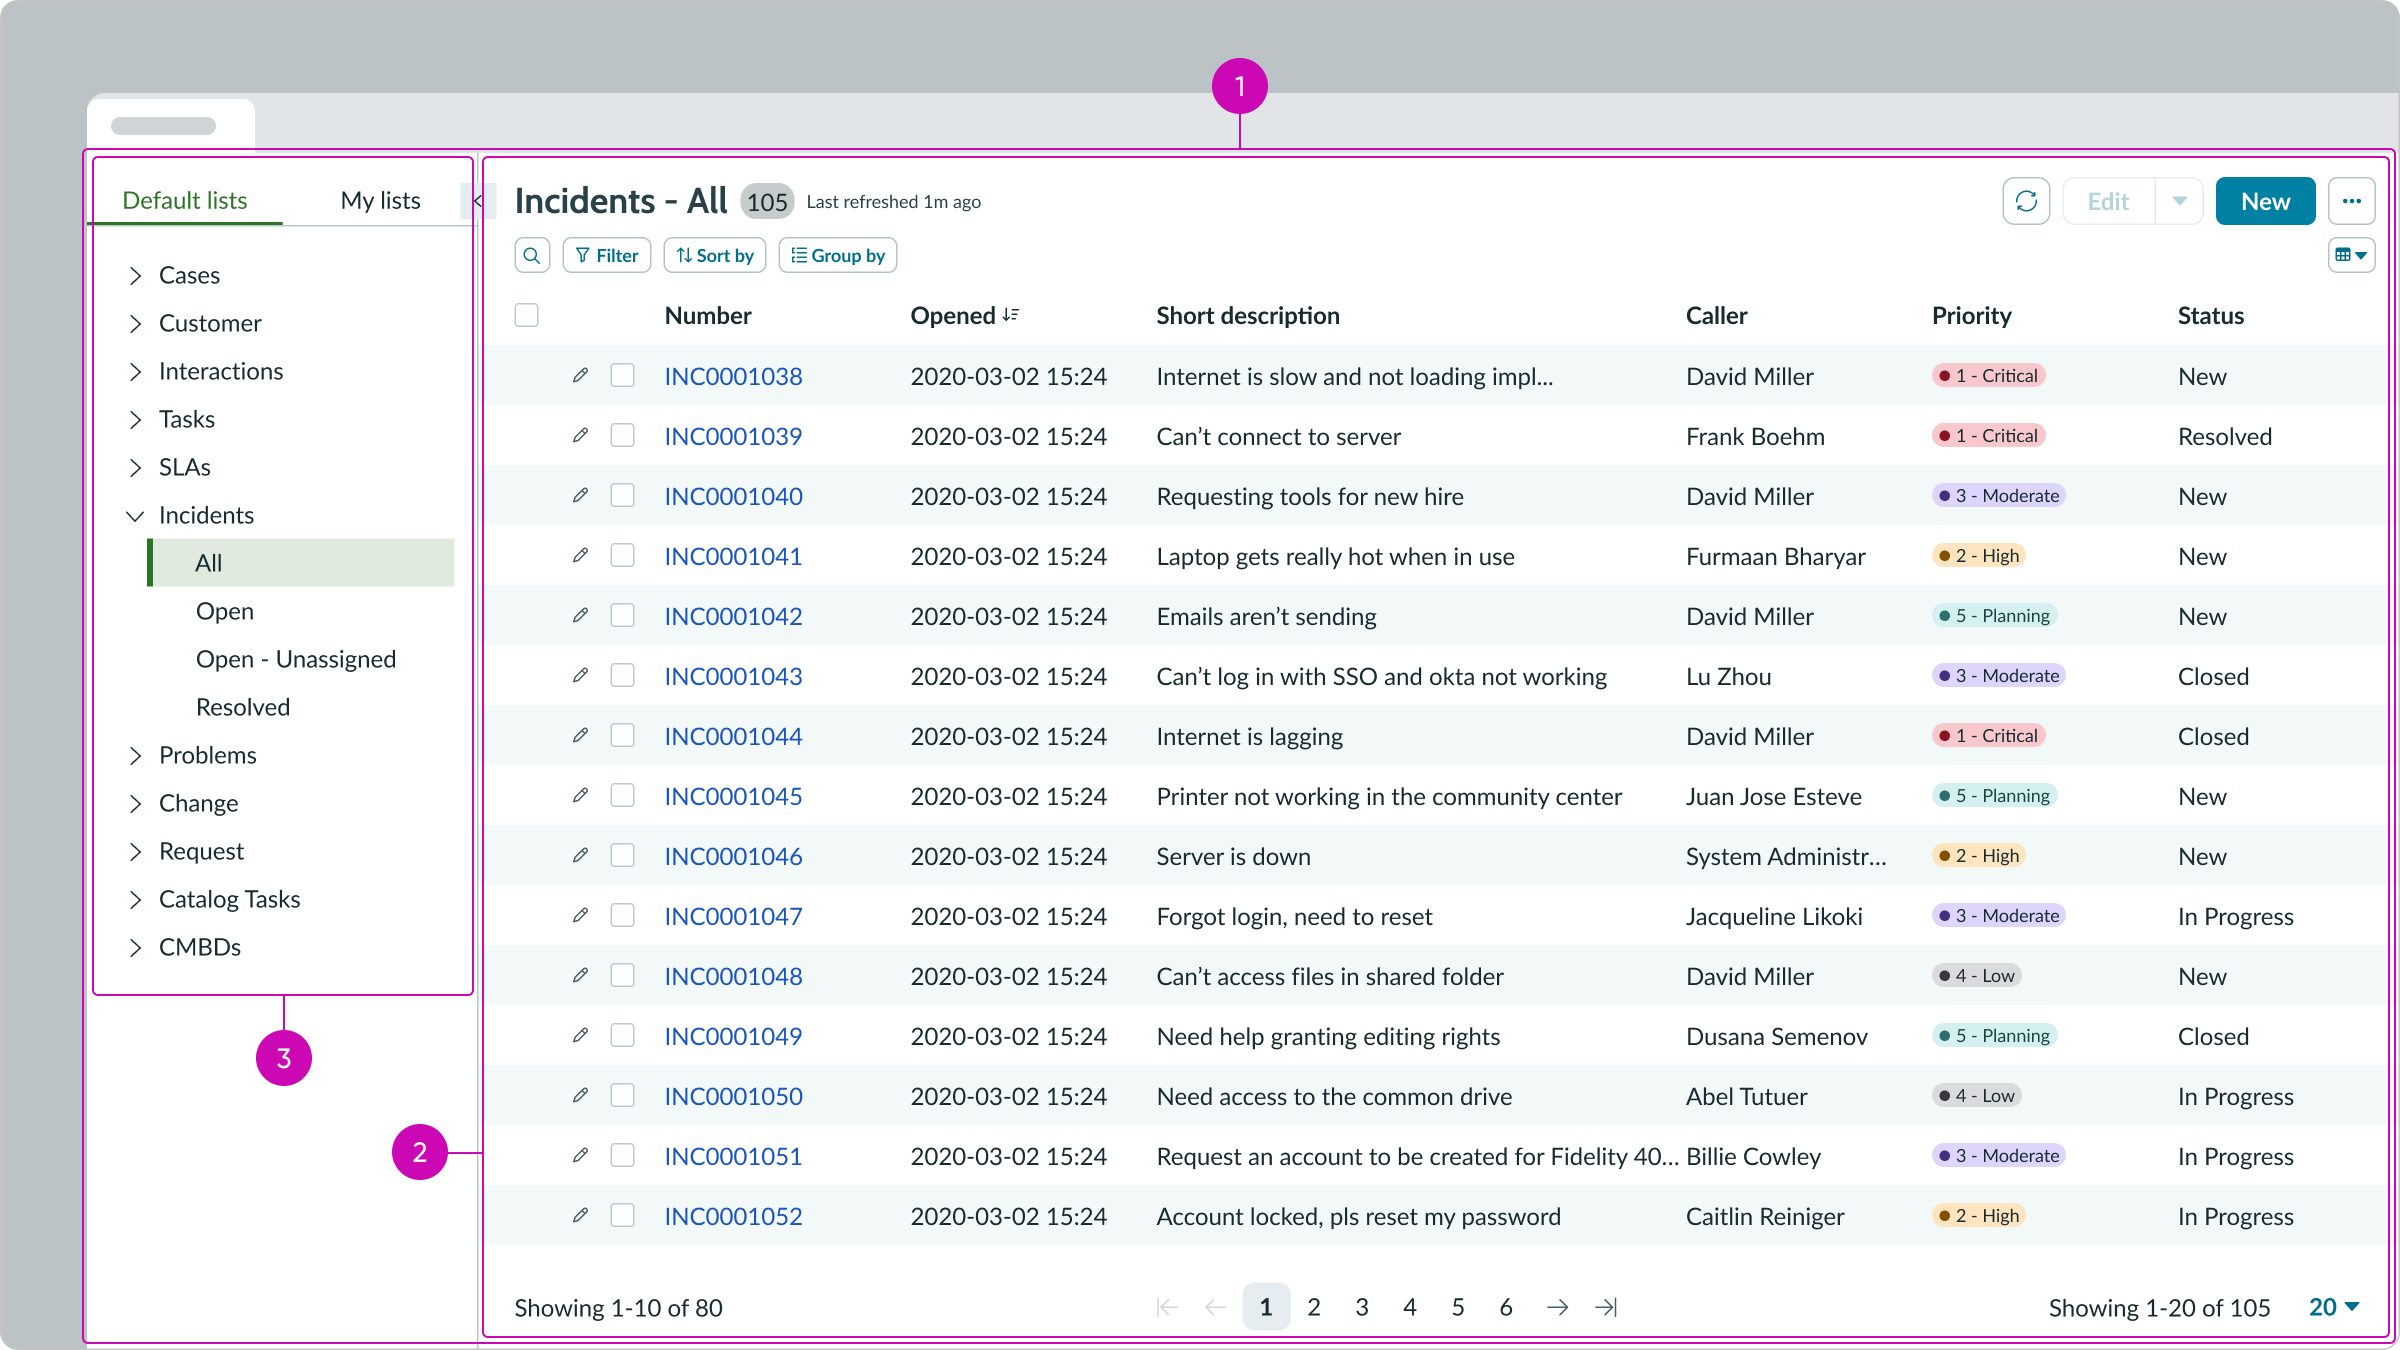This screenshot has width=2400, height=1350.
Task: Click the Priority column header
Action: (x=1971, y=315)
